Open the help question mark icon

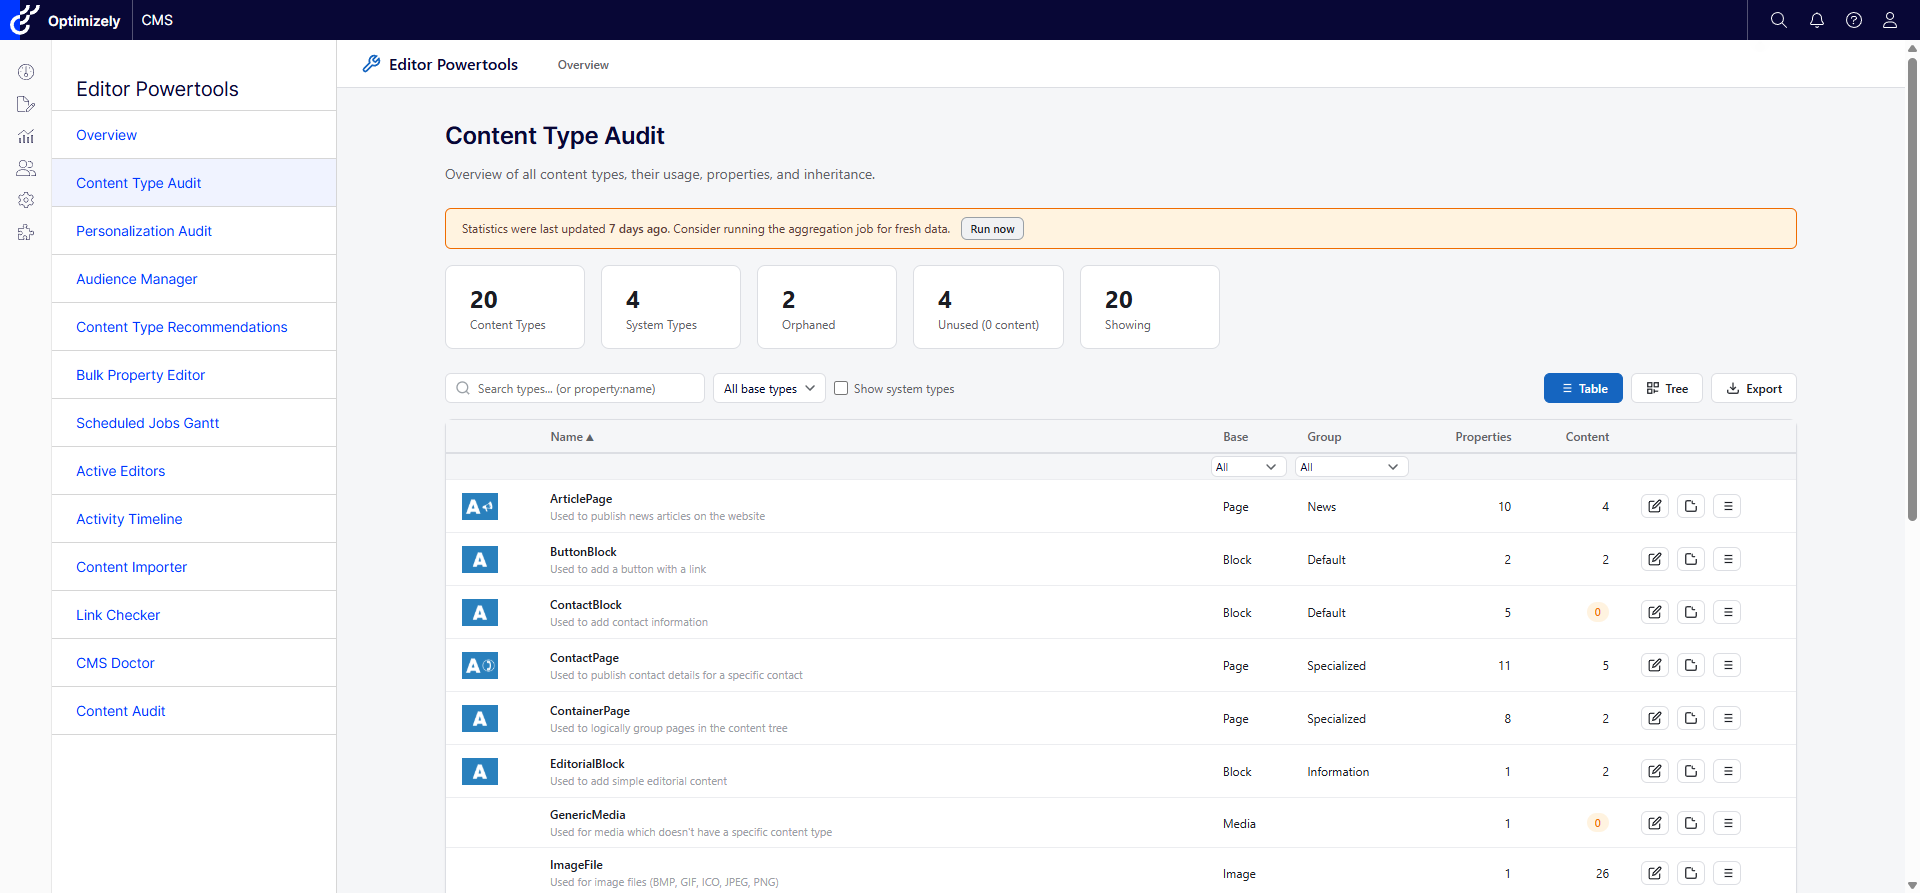point(1854,20)
